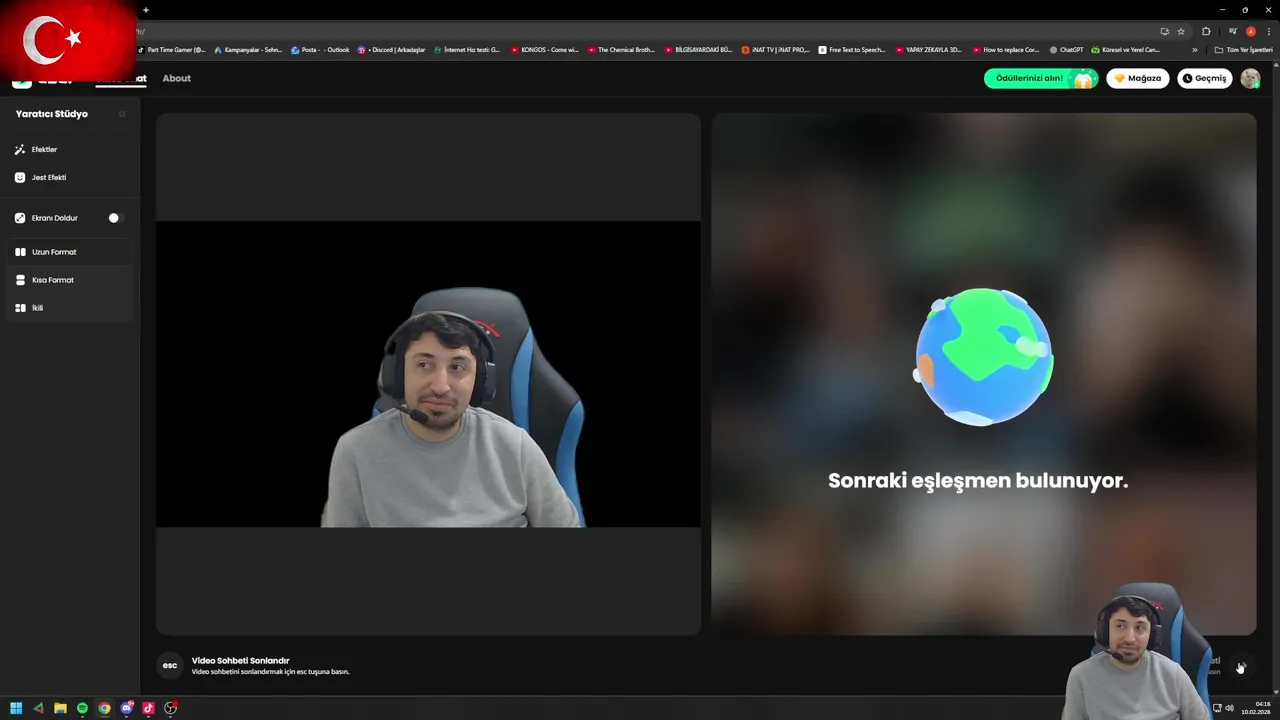Open the Kampanyalar bookmark

pyautogui.click(x=248, y=50)
